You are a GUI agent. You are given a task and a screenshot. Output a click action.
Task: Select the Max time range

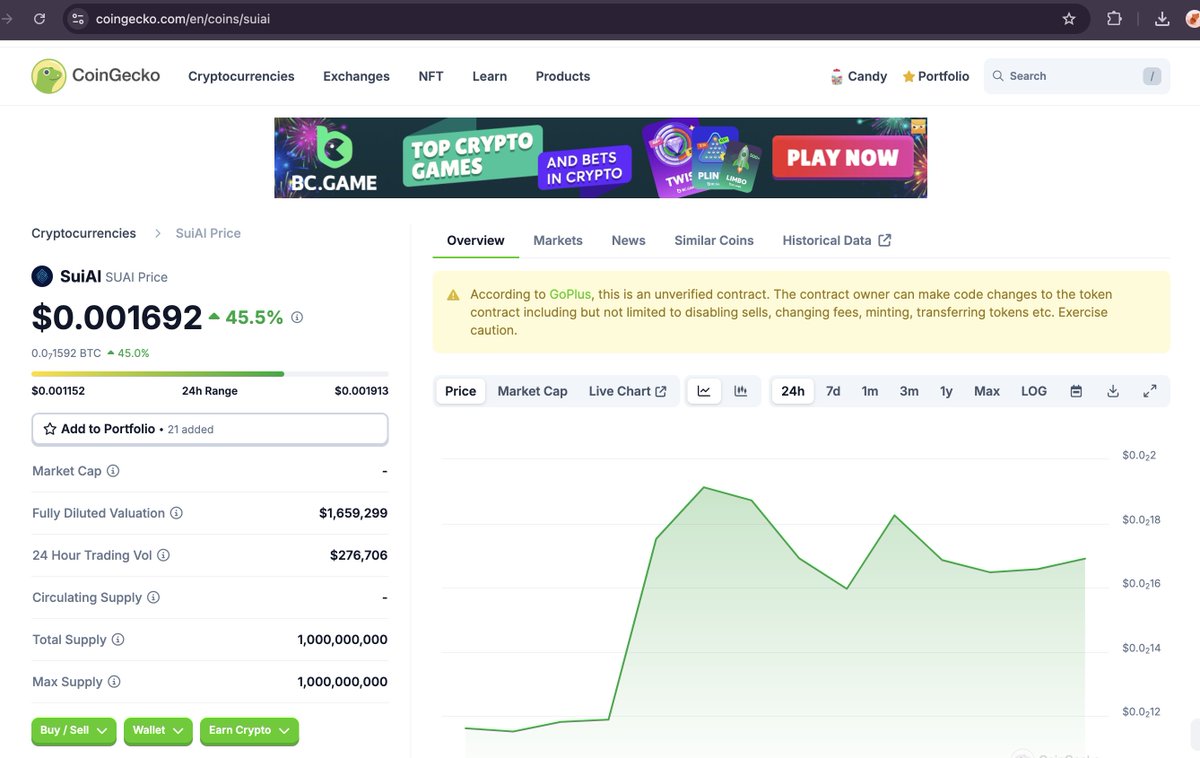point(987,391)
